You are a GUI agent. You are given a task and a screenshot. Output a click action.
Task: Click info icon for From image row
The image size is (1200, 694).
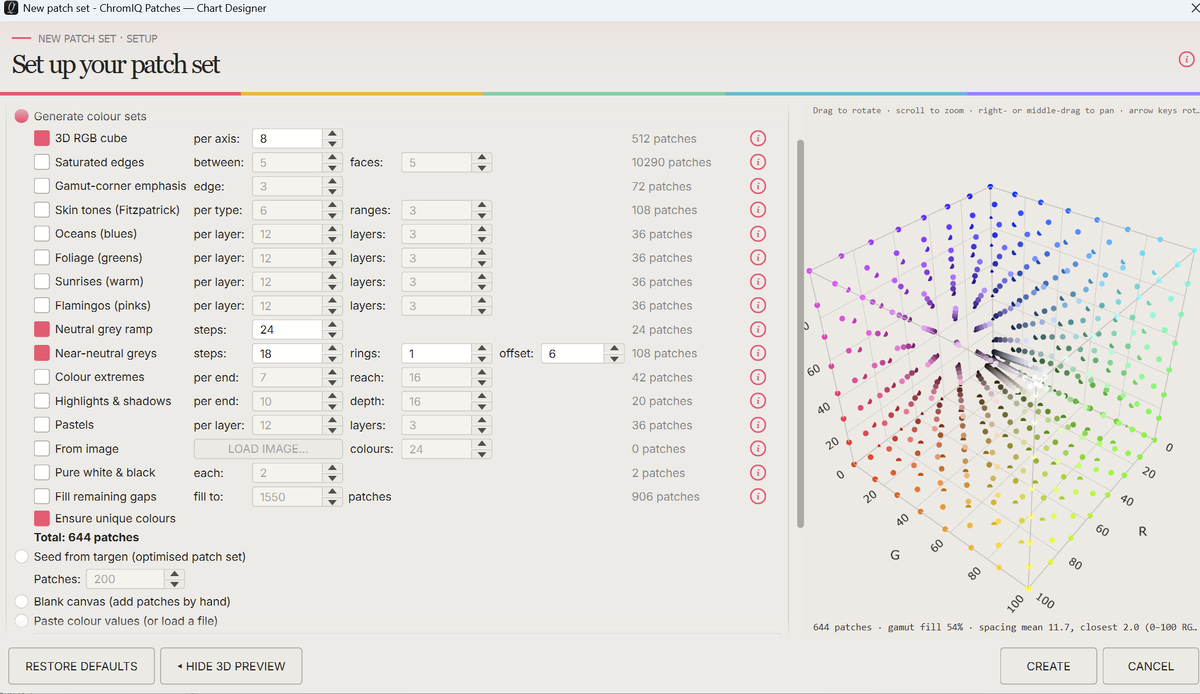(x=758, y=449)
